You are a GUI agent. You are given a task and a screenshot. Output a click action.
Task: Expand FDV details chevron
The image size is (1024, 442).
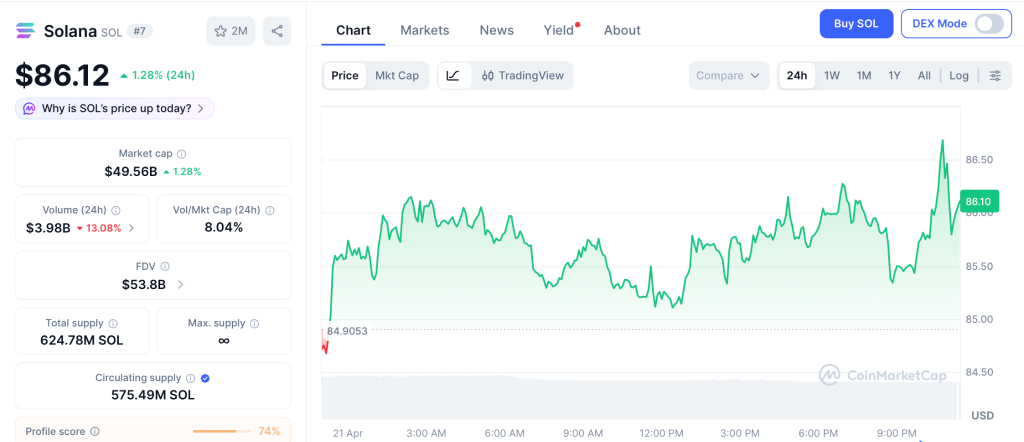[180, 285]
